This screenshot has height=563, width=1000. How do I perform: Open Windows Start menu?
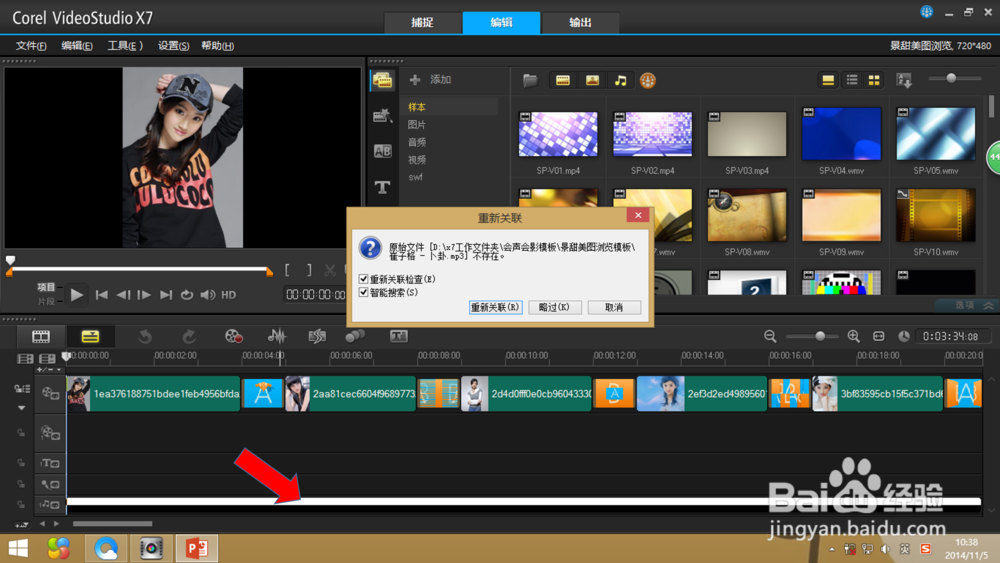click(18, 548)
